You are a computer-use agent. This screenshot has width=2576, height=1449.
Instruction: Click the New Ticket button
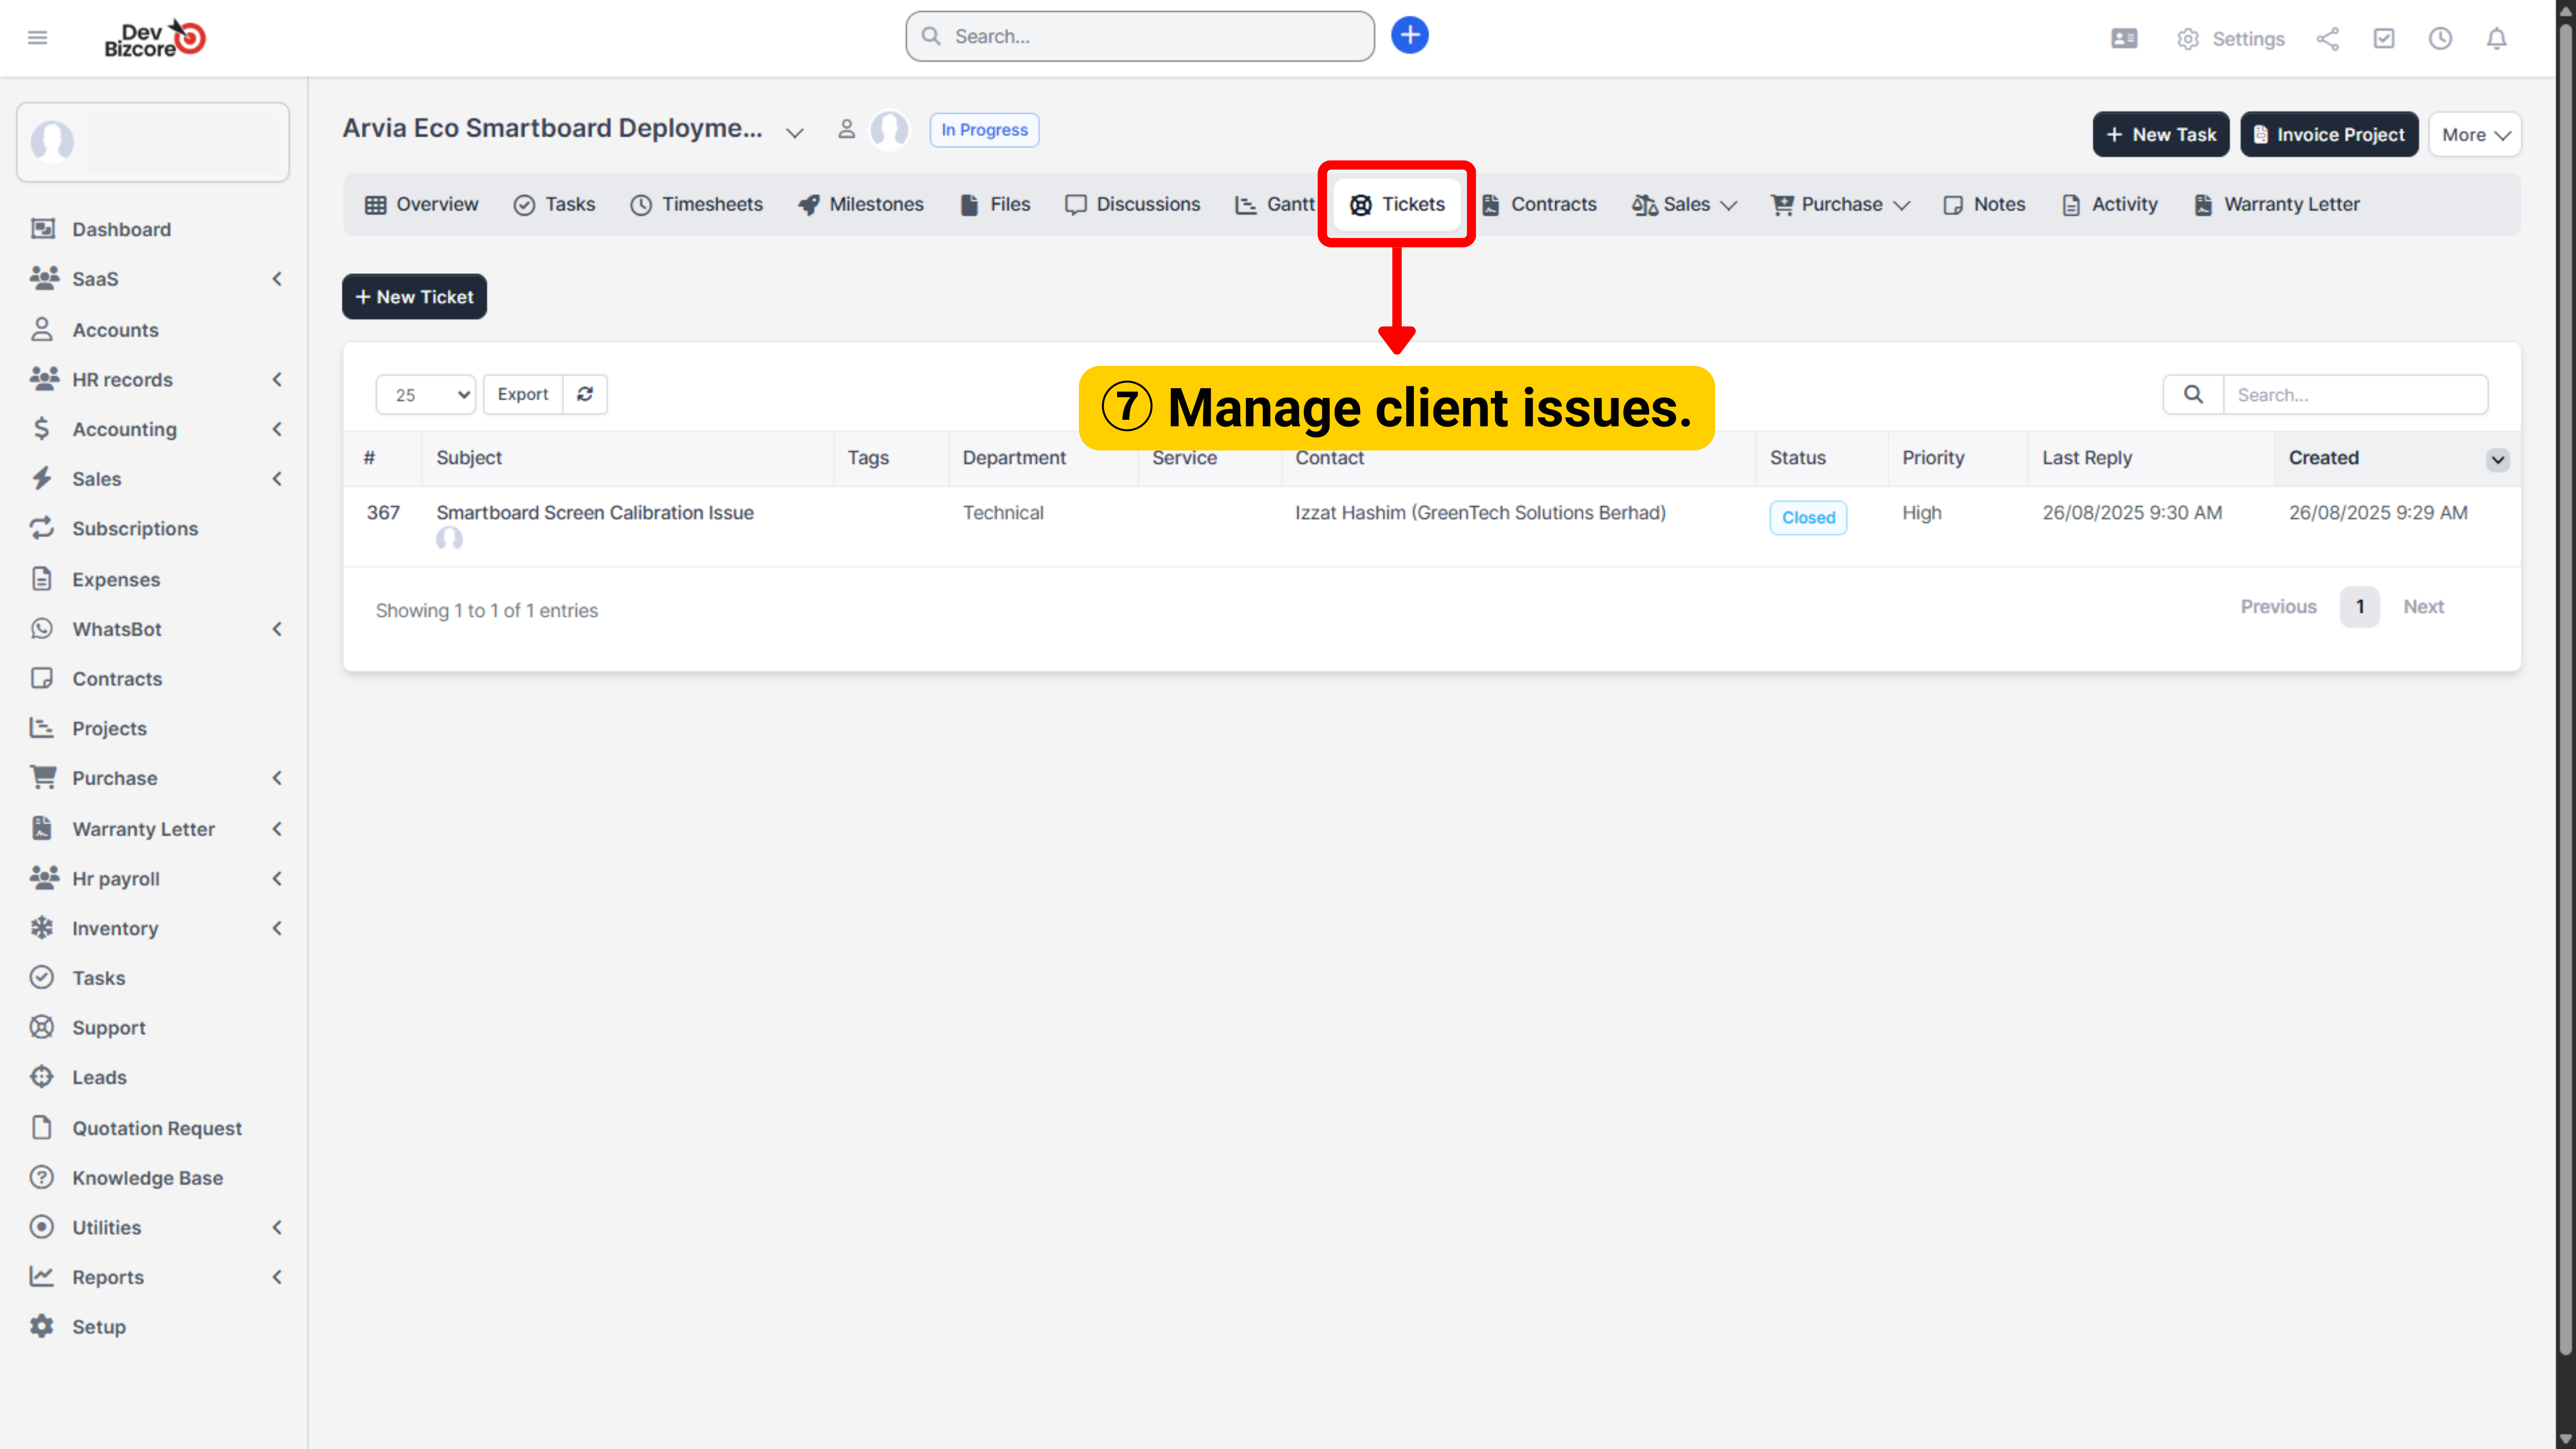pos(414,297)
